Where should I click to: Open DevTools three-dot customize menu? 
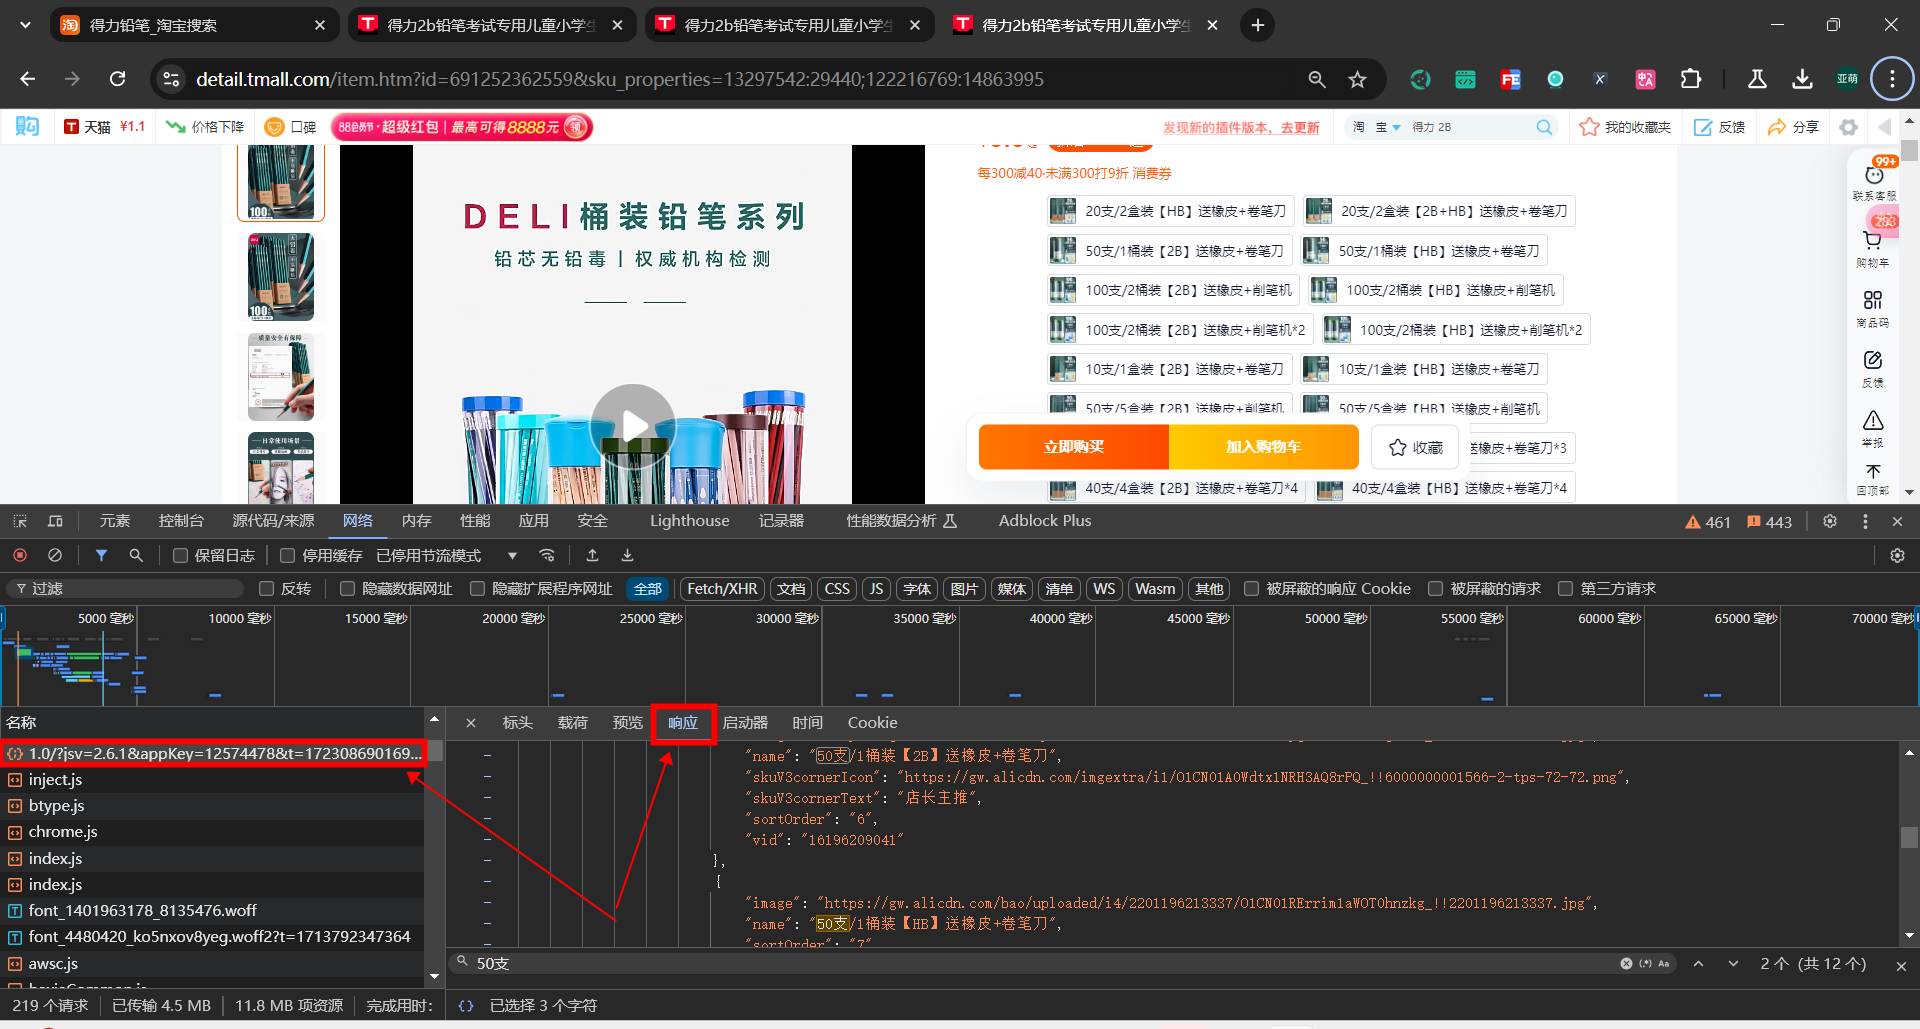1865,521
